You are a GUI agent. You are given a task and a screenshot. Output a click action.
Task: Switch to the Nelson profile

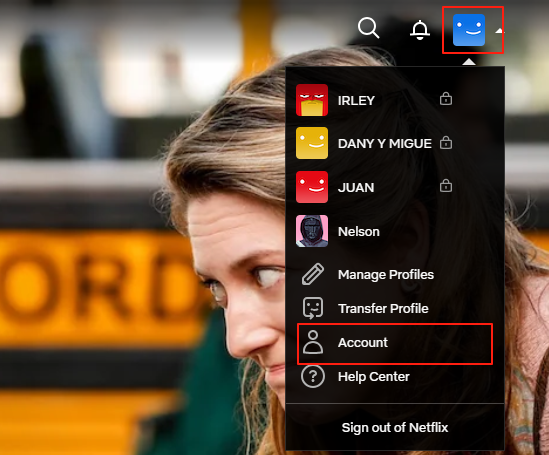tap(359, 231)
